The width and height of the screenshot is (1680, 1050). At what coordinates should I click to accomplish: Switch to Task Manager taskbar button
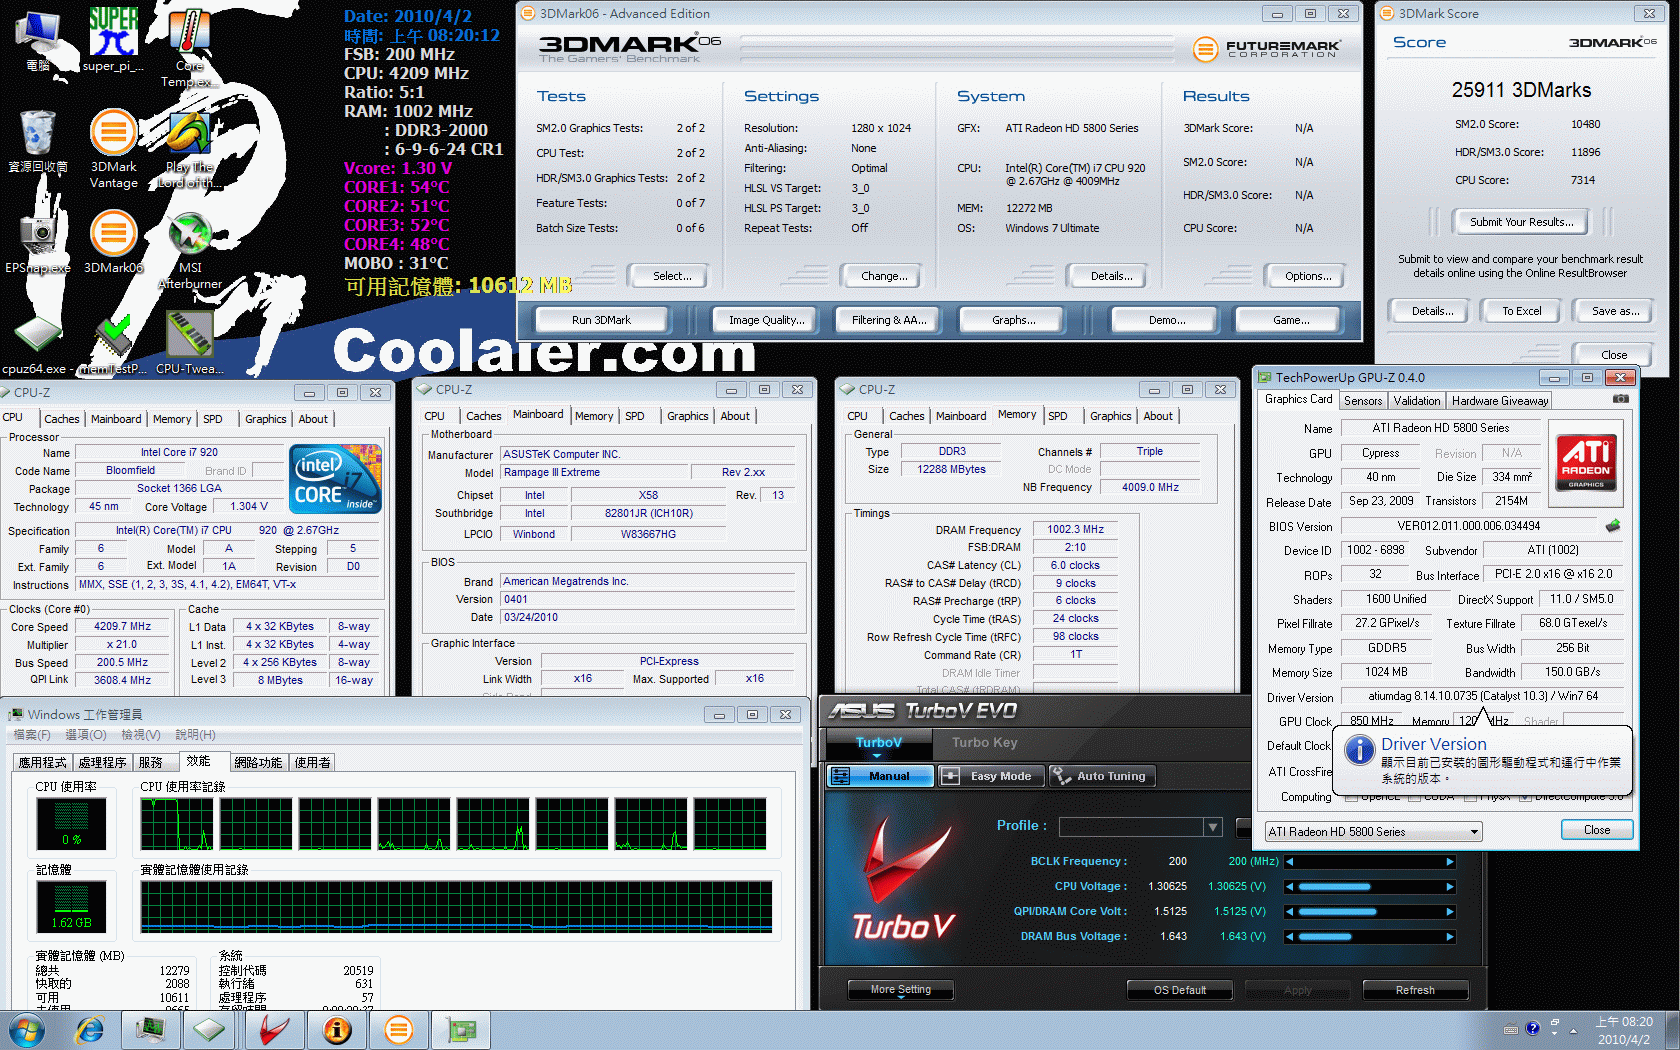click(x=151, y=1030)
